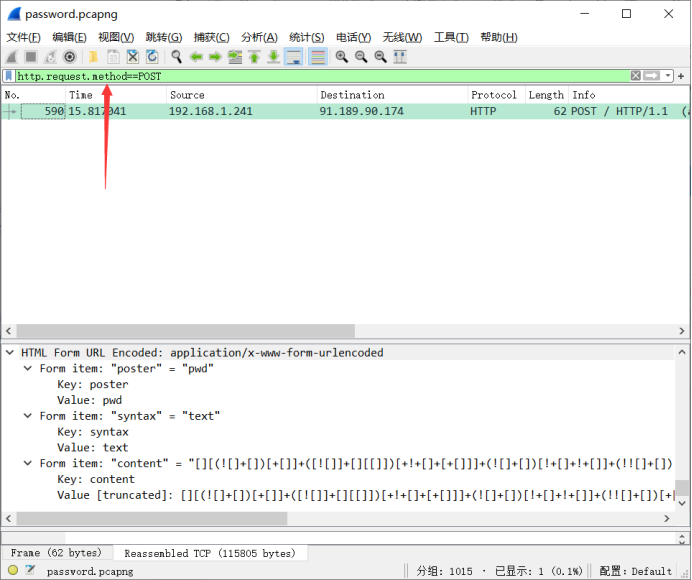Viewport: 692px width, 580px height.
Task: Collapse the Form item "content" node
Action: (x=28, y=463)
